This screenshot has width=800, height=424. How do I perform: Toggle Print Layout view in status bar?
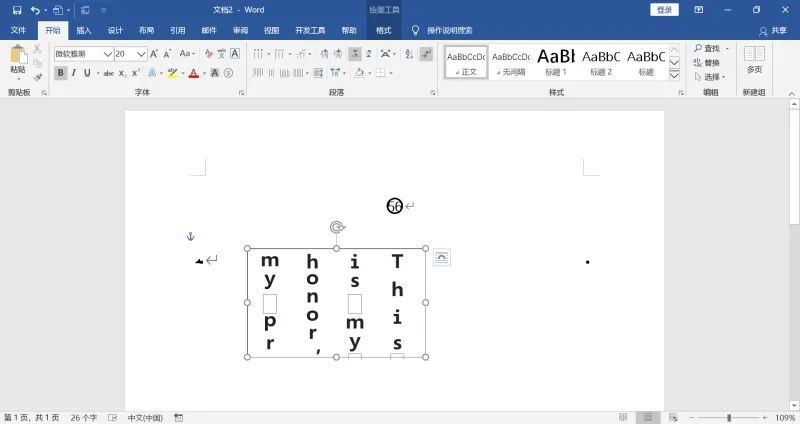coord(647,417)
